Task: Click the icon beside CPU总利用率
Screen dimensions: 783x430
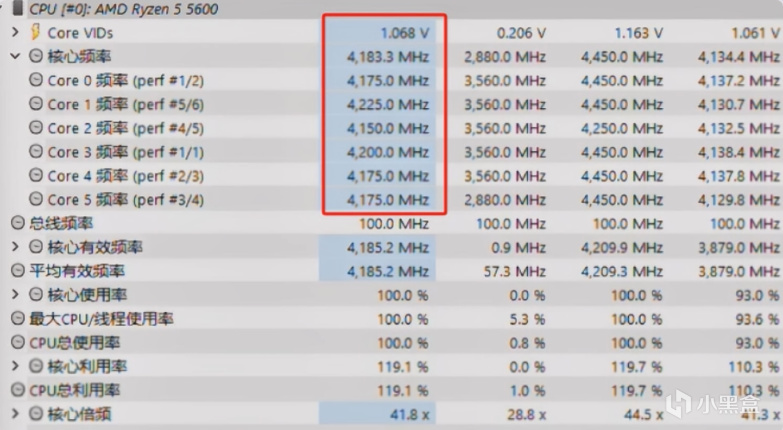Action: (18, 390)
